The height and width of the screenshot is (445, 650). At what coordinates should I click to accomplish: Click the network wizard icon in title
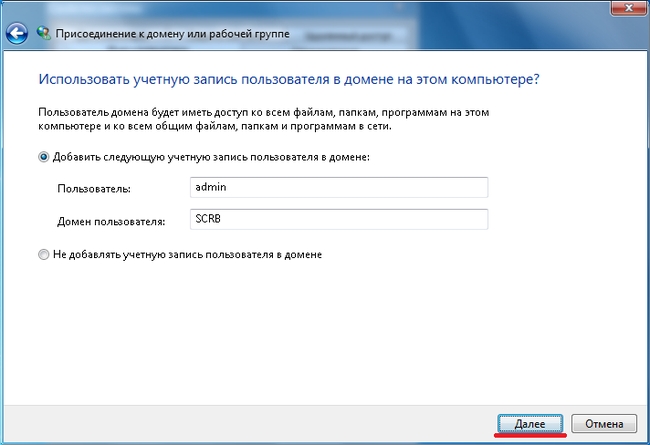[x=44, y=33]
